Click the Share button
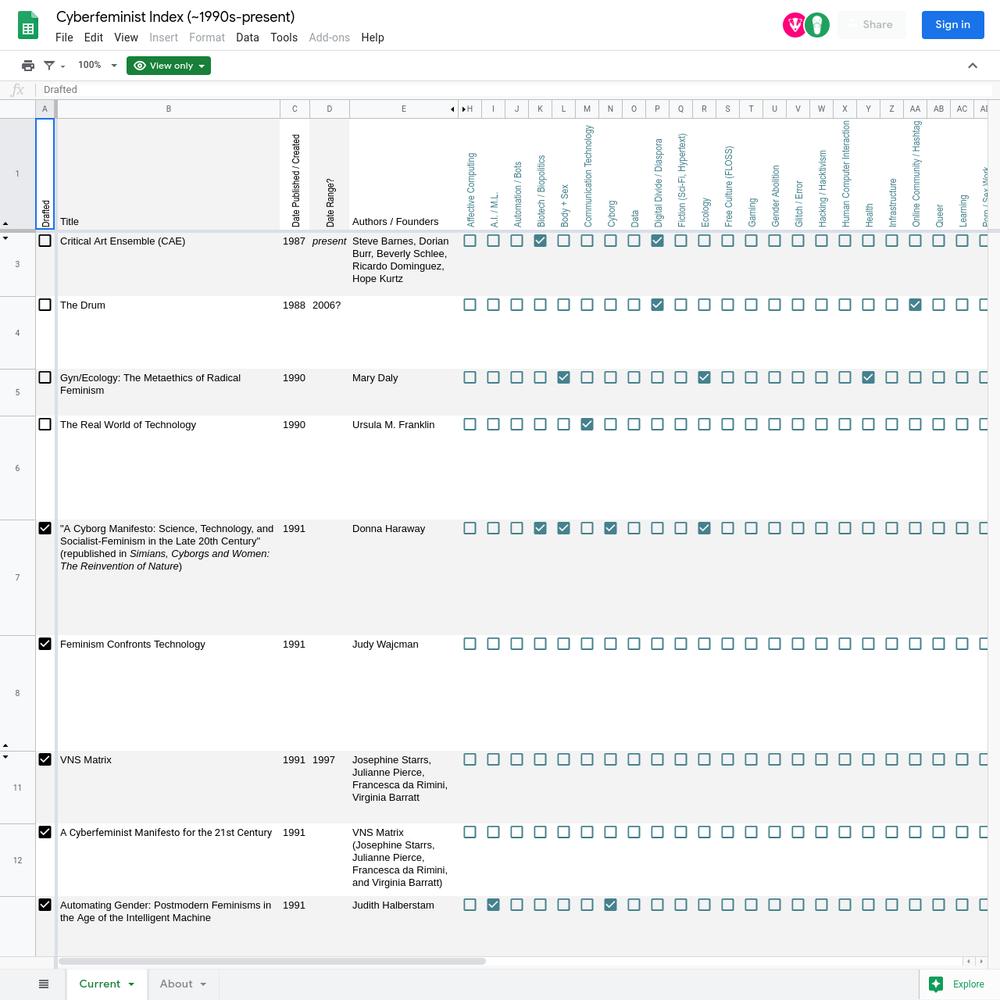This screenshot has width=1000, height=1000. tap(872, 25)
